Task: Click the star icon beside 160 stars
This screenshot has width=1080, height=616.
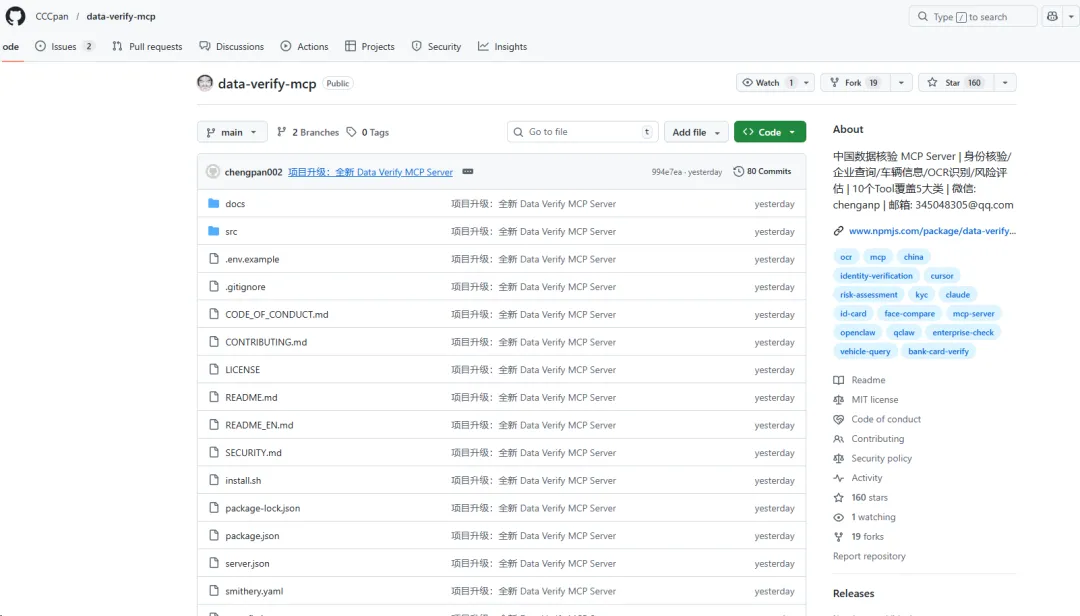Action: point(838,497)
